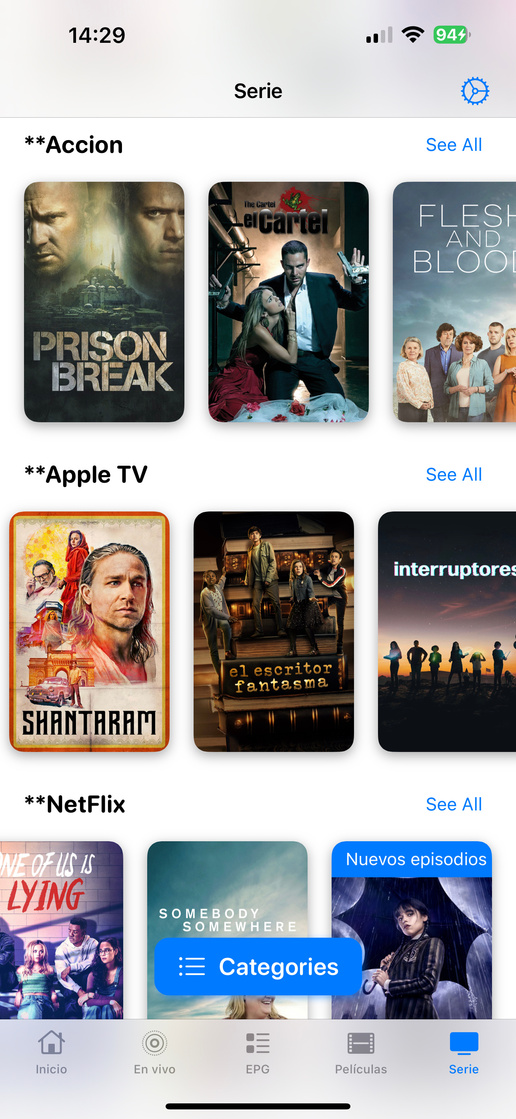Open the Interruptores series poster

click(447, 632)
